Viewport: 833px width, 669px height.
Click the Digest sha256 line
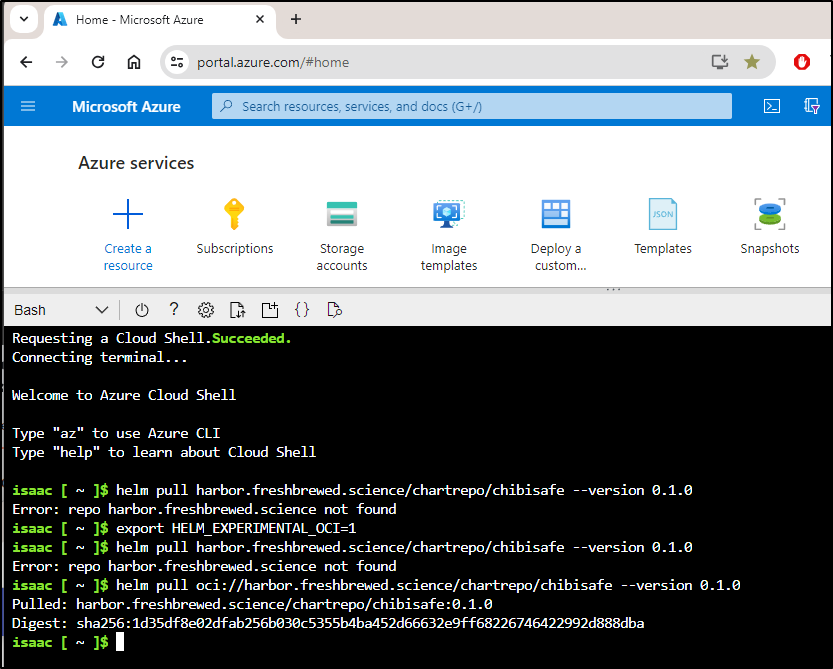pyautogui.click(x=328, y=623)
